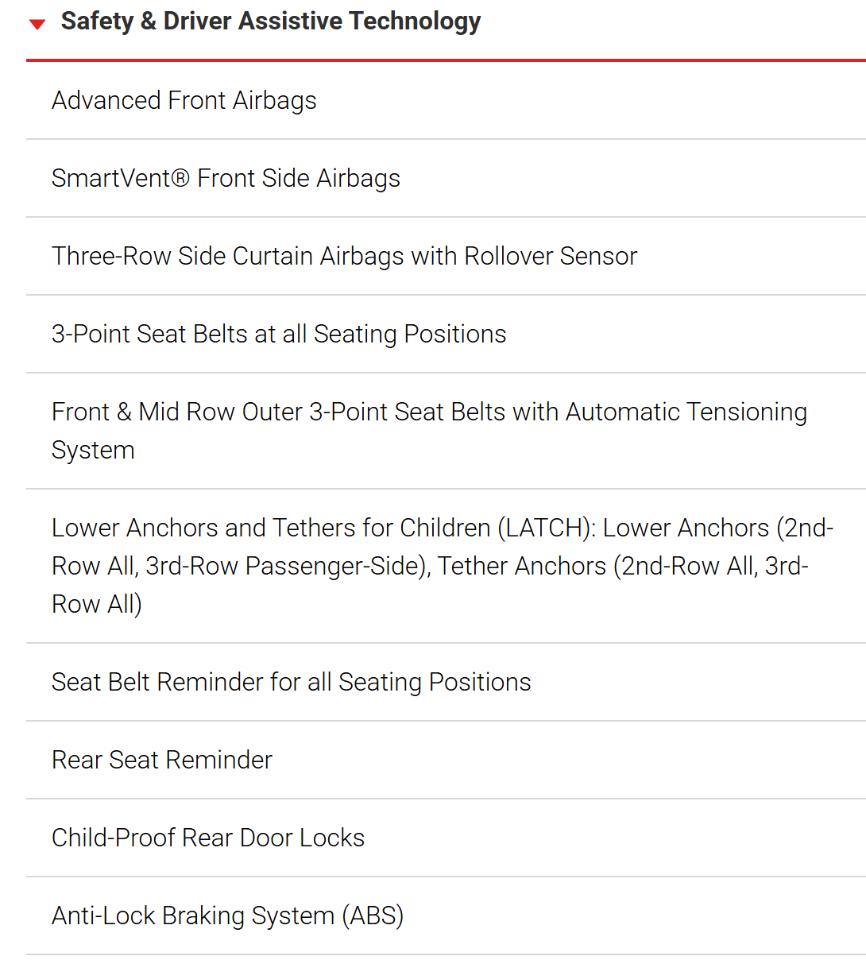866x960 pixels.
Task: Select the Advanced Front Airbags row
Action: pyautogui.click(x=446, y=100)
